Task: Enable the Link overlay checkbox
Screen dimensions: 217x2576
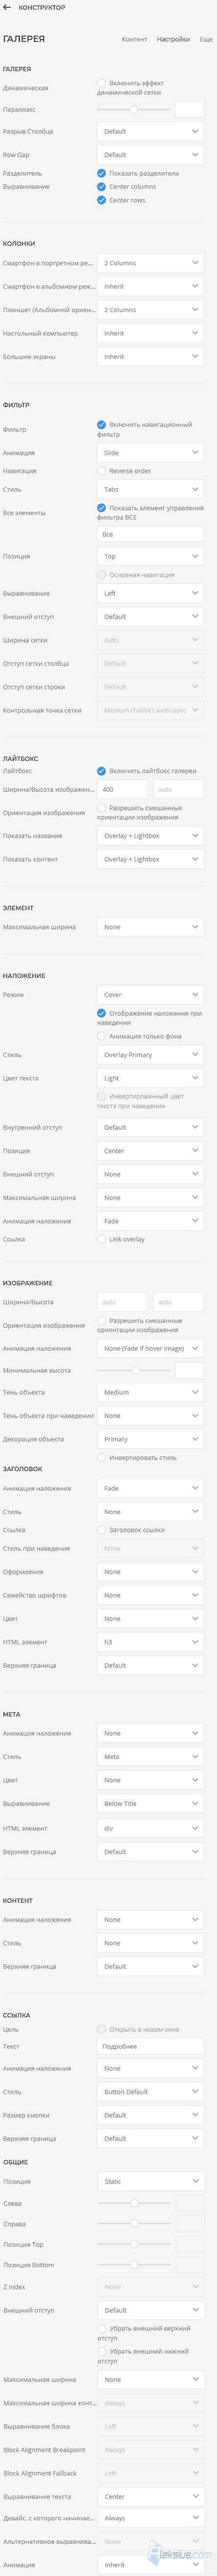Action: 102,1239
